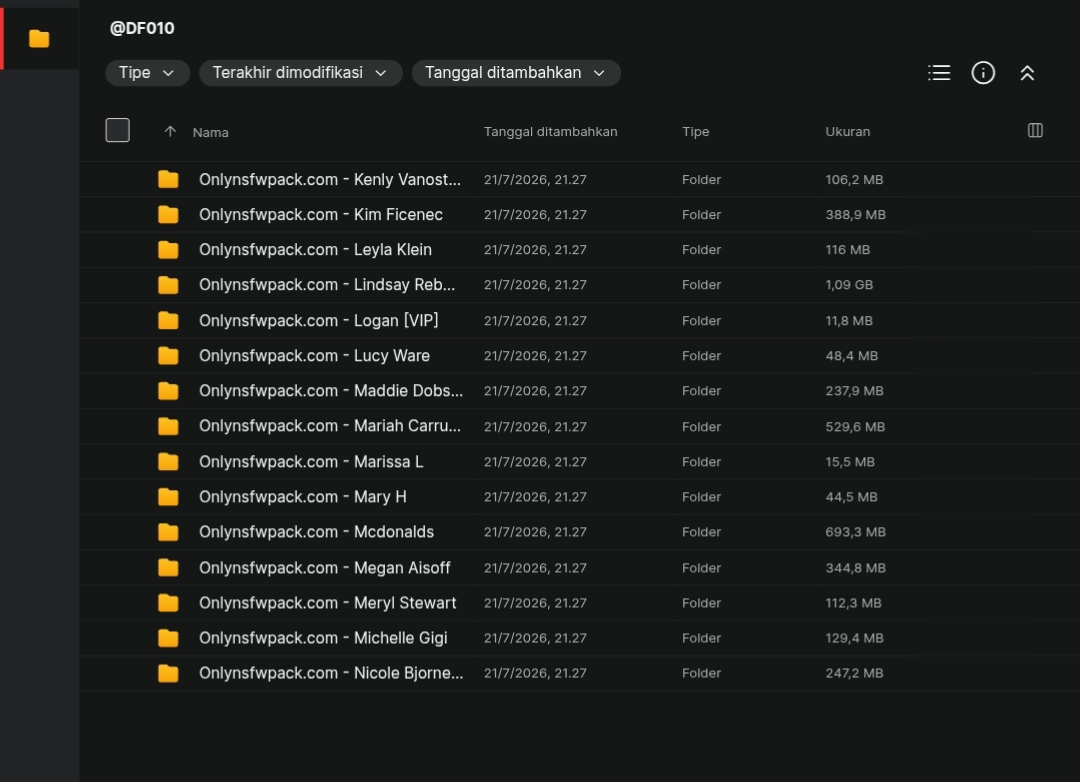The width and height of the screenshot is (1080, 782).
Task: Click the folder icon for the Meryl Stewart row
Action: 168,604
